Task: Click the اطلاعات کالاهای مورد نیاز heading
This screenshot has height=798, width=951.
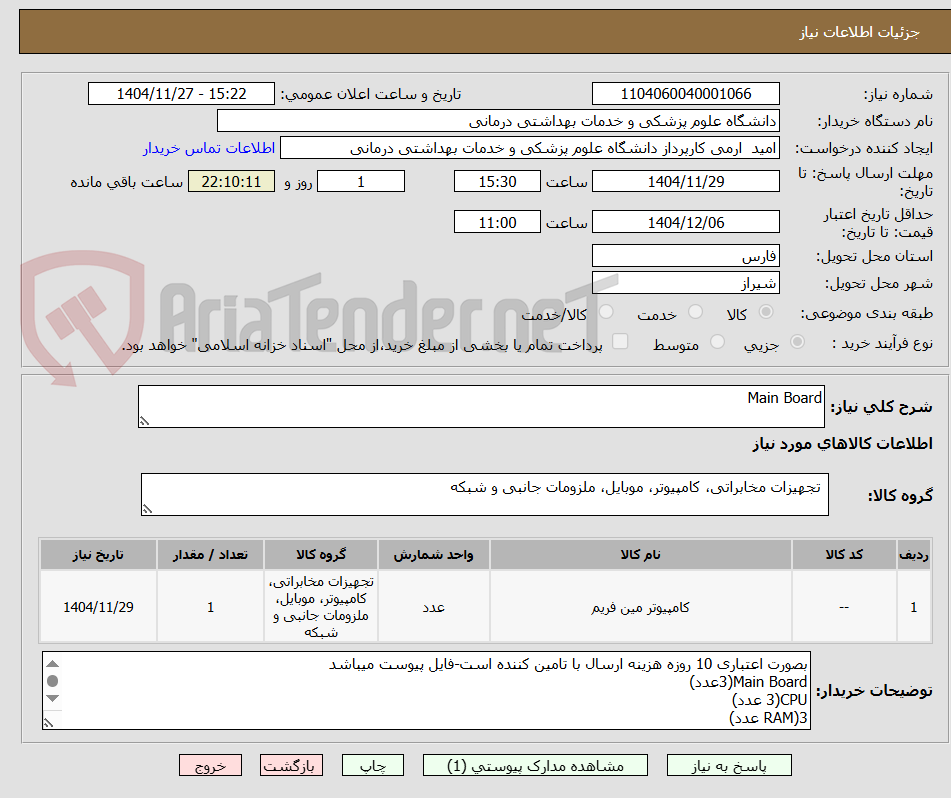Action: pyautogui.click(x=842, y=443)
